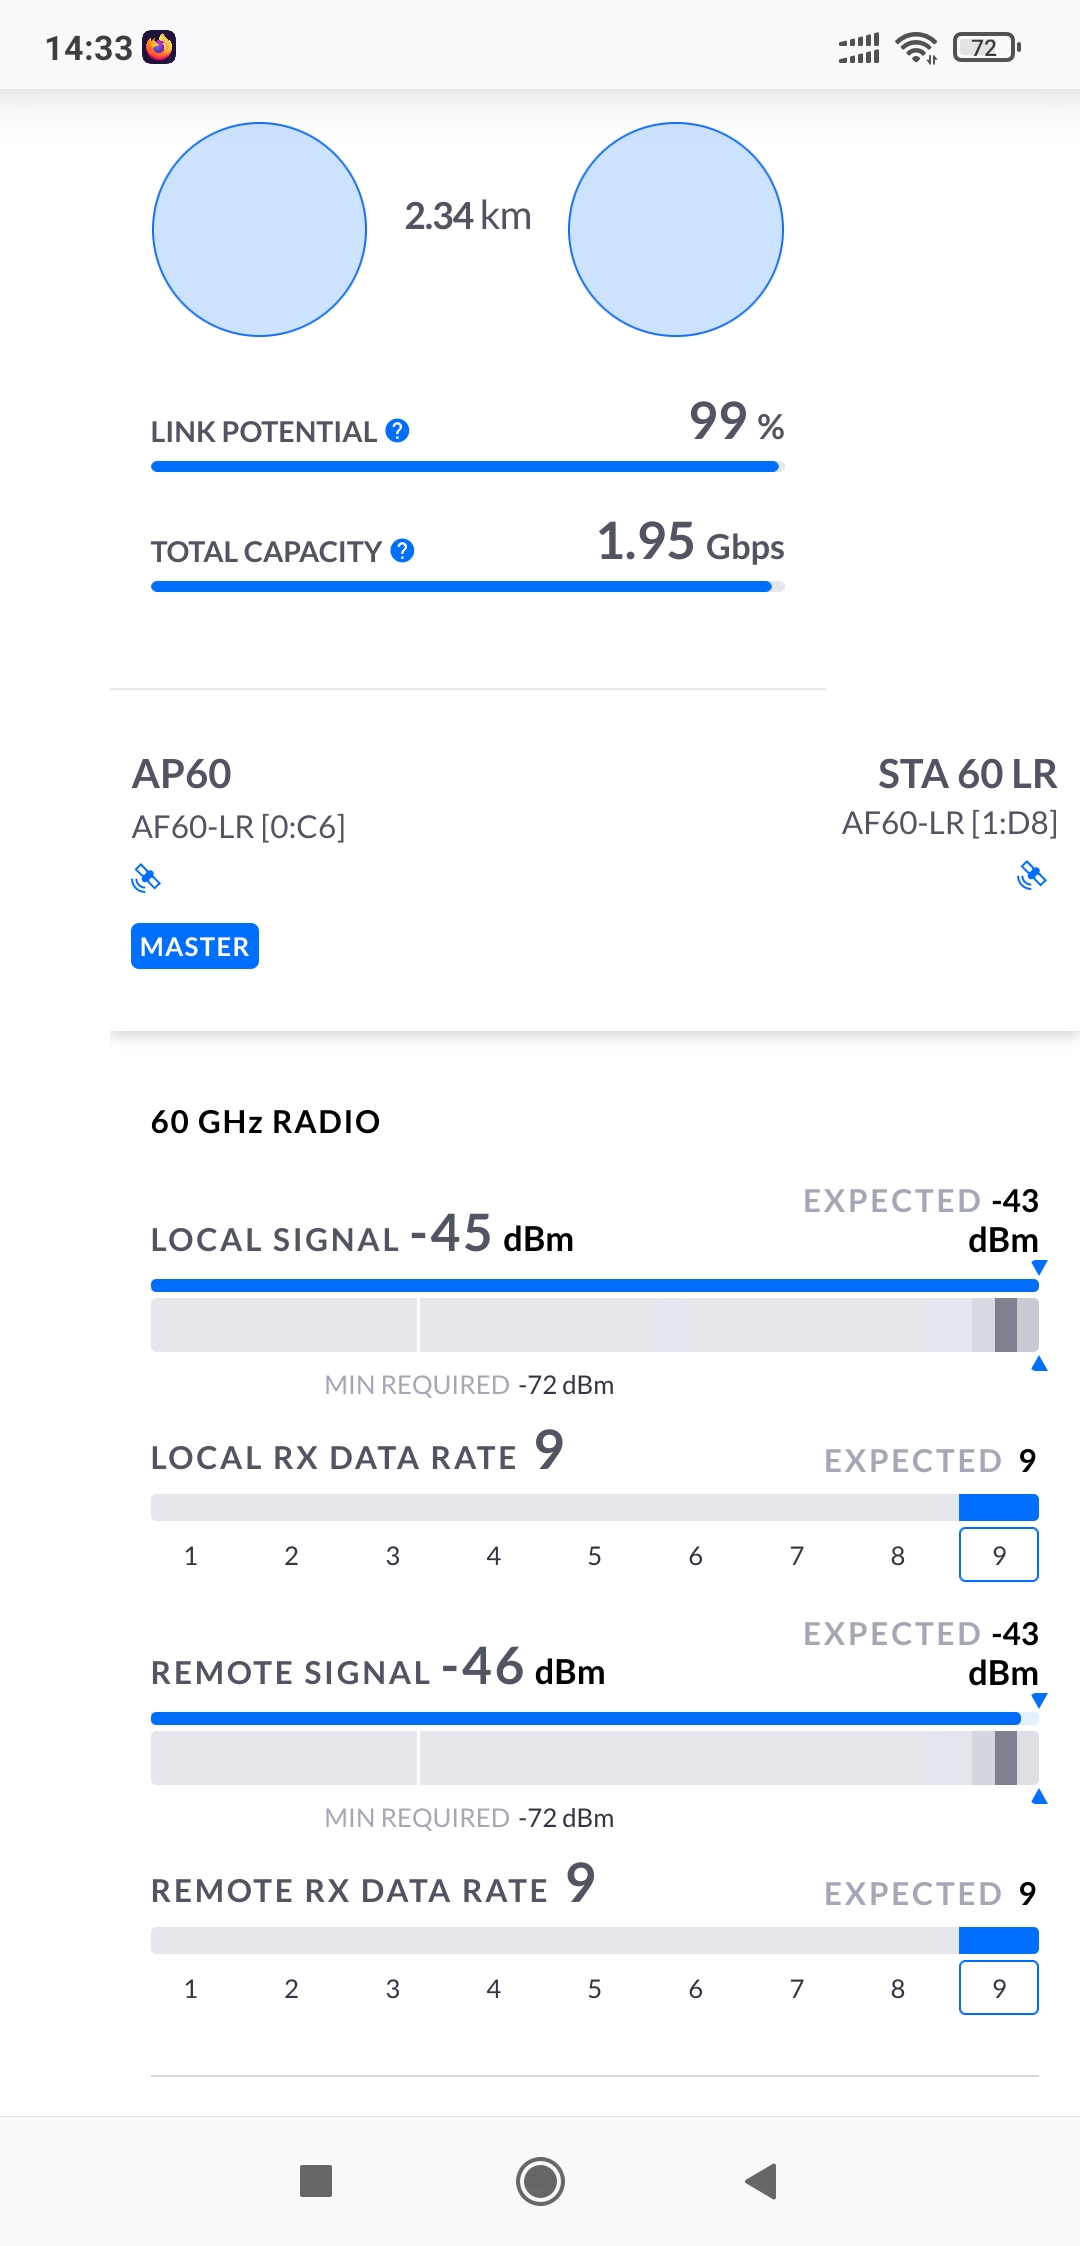
Task: Tap the highlighted local RX data rate 9 box
Action: (x=998, y=1555)
